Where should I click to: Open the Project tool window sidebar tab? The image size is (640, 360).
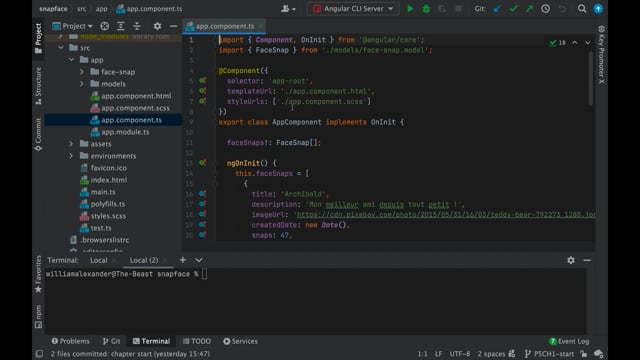38,38
